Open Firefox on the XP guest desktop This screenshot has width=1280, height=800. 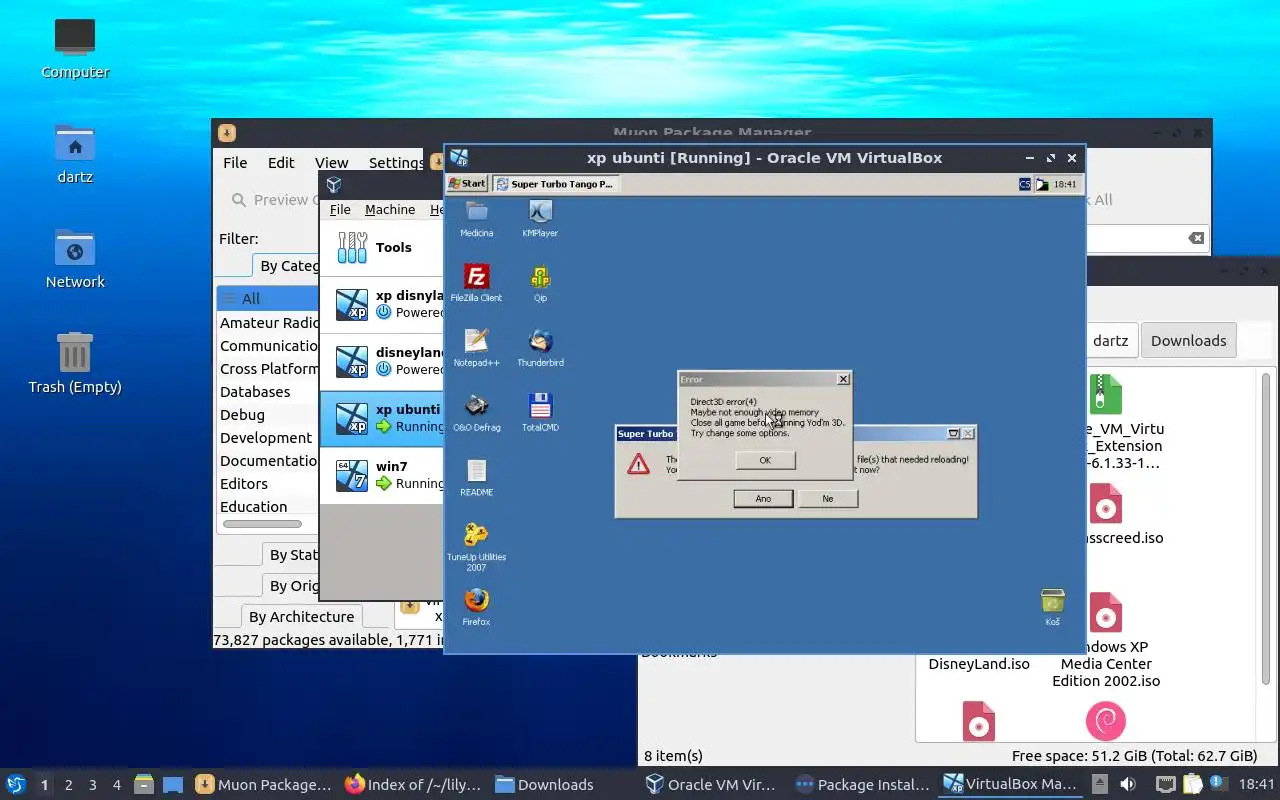point(476,606)
